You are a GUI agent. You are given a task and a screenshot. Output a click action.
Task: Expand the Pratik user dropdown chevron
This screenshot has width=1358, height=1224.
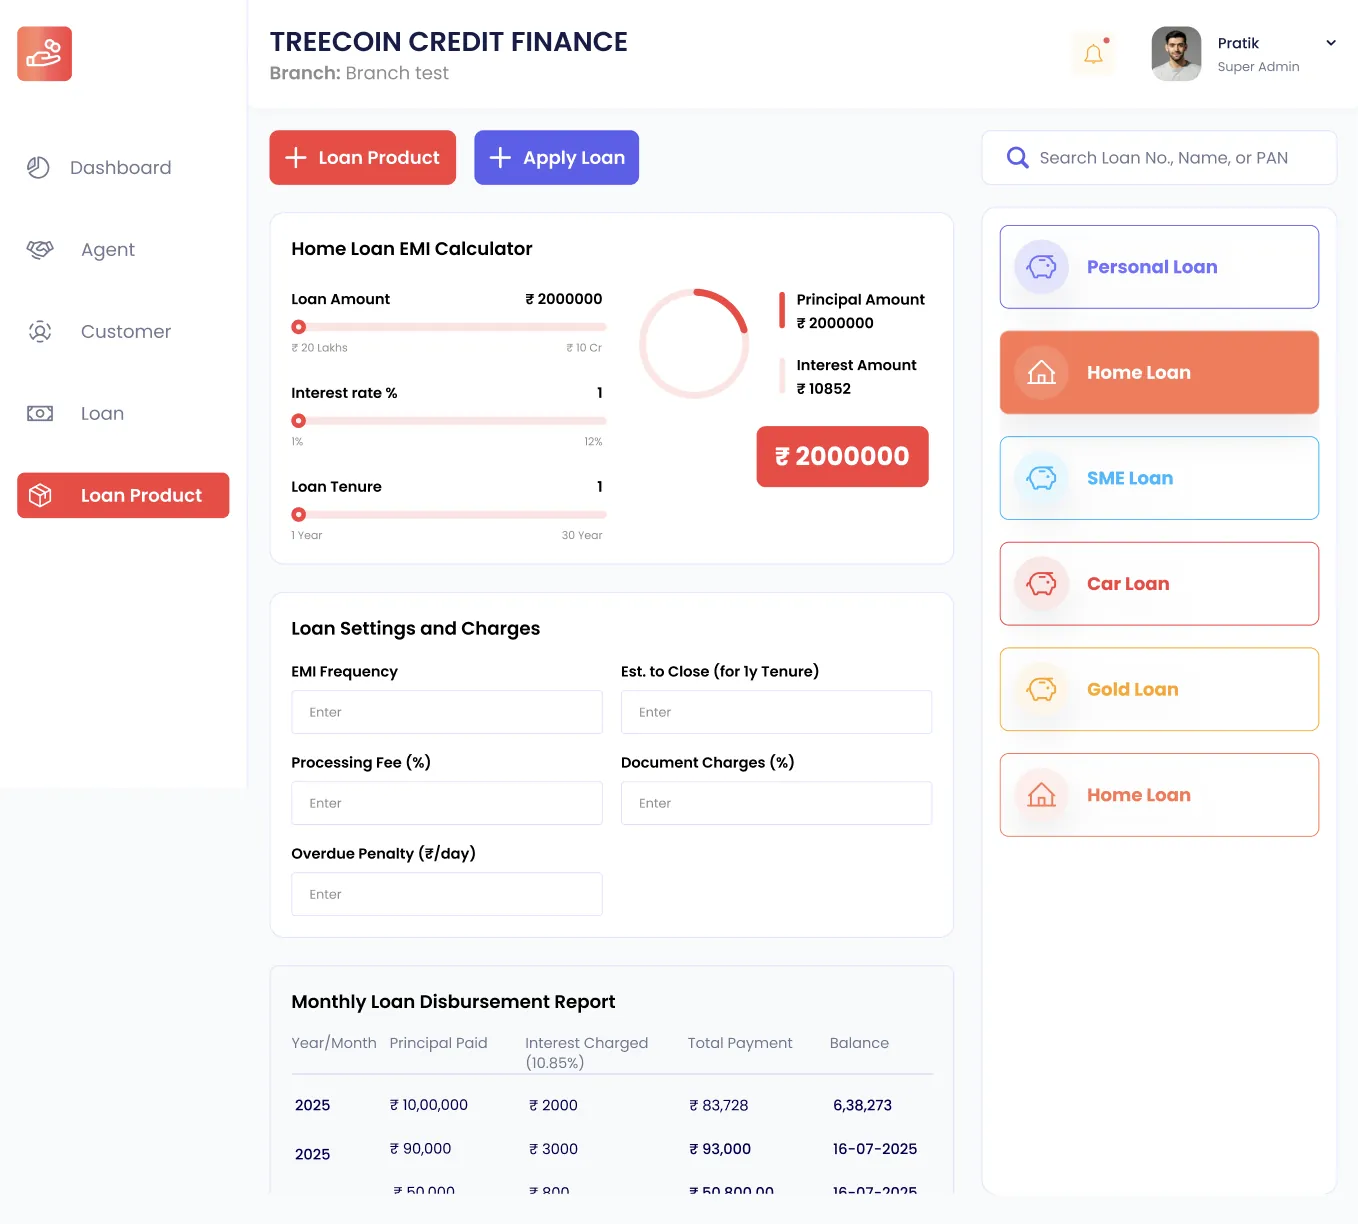point(1331,43)
